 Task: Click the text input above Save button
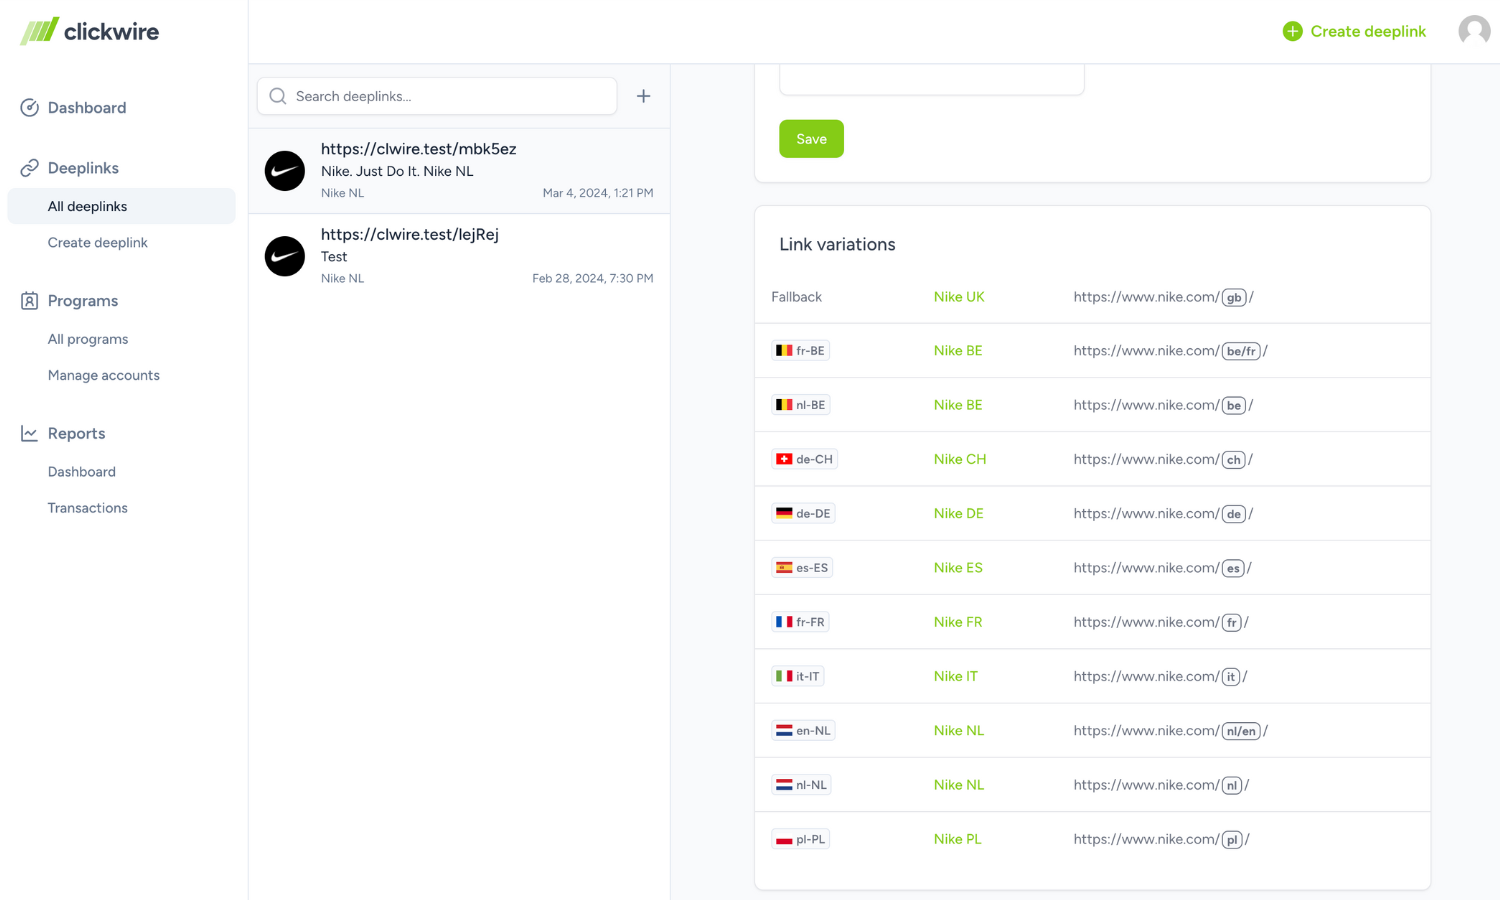(932, 79)
